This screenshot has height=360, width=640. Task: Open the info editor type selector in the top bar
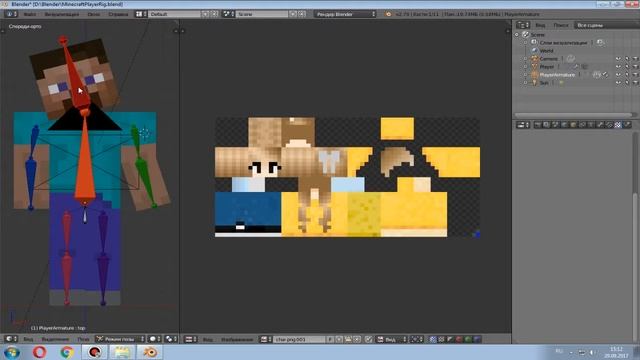[x=11, y=14]
